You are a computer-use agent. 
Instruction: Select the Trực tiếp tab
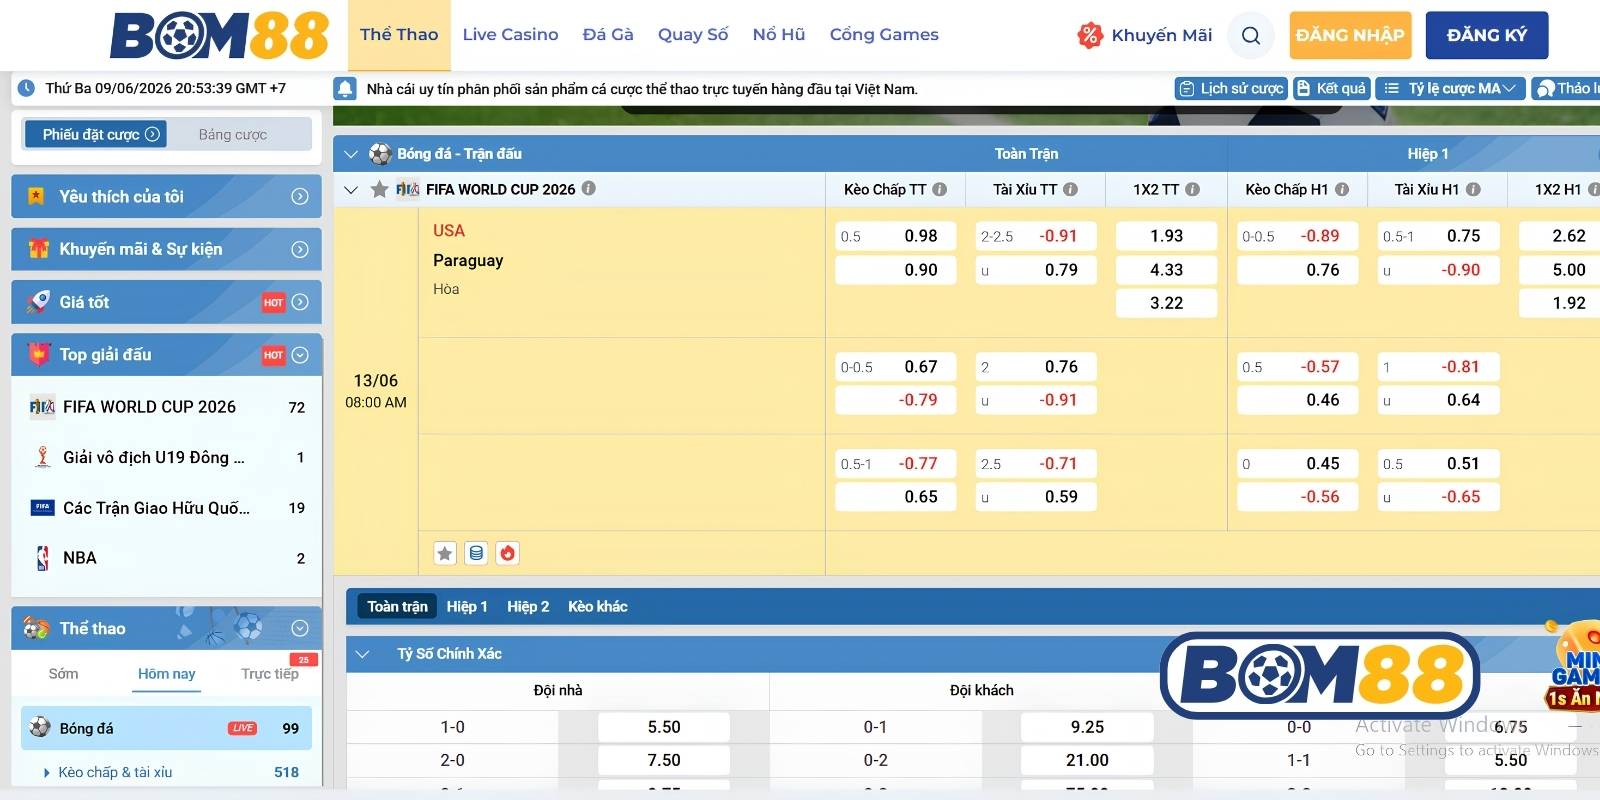[x=270, y=674]
